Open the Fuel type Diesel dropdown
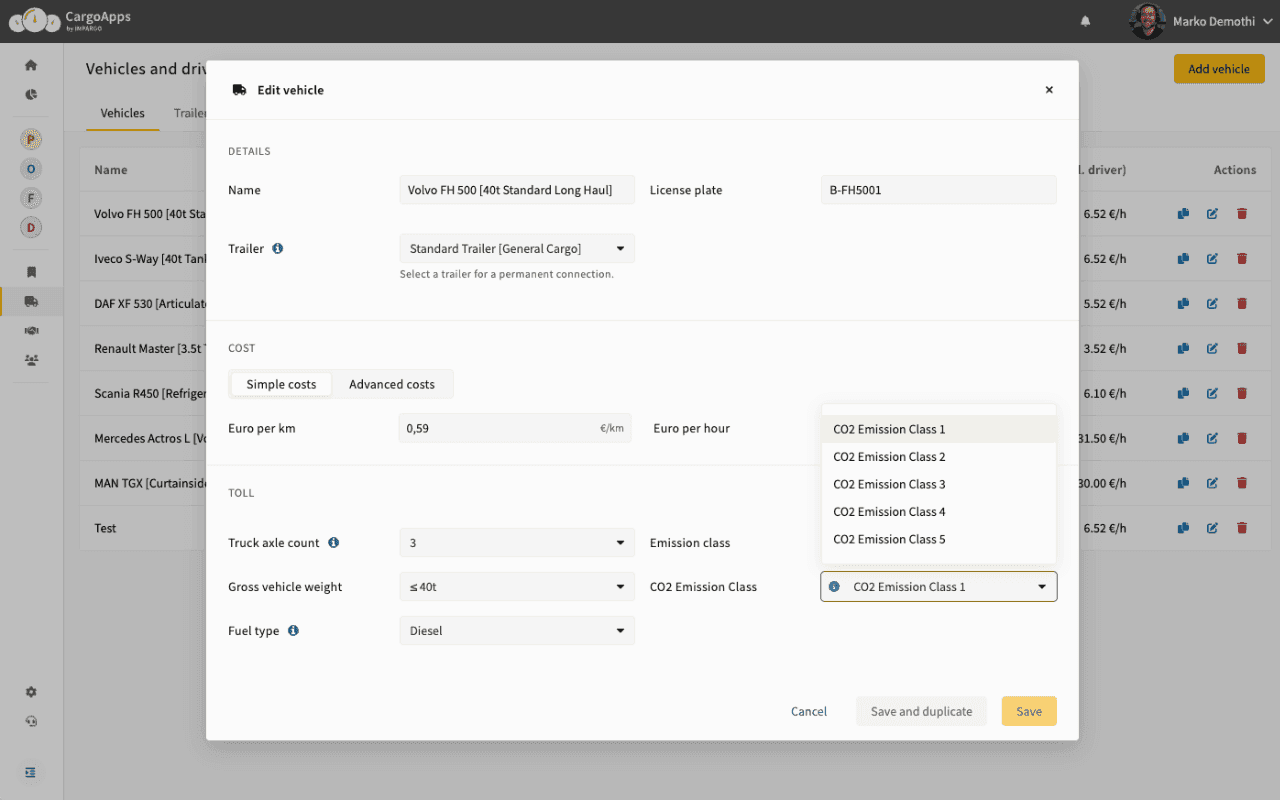 516,631
